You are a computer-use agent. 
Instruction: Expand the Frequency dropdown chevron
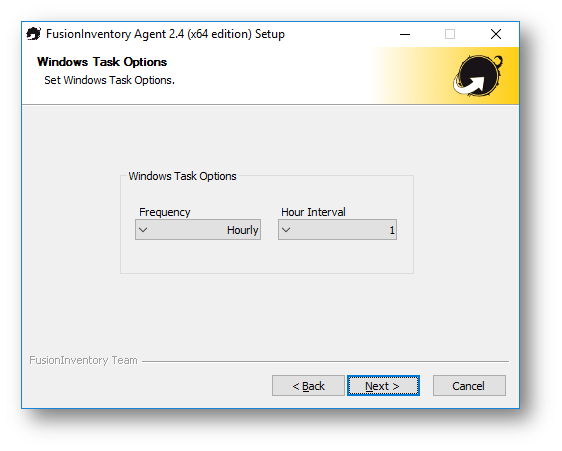[143, 230]
